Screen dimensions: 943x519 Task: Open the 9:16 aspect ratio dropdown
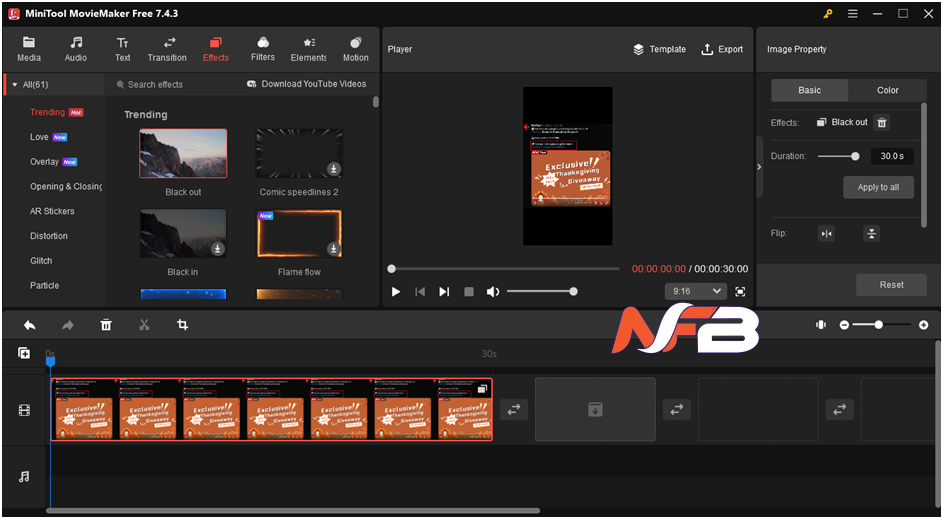pos(696,291)
